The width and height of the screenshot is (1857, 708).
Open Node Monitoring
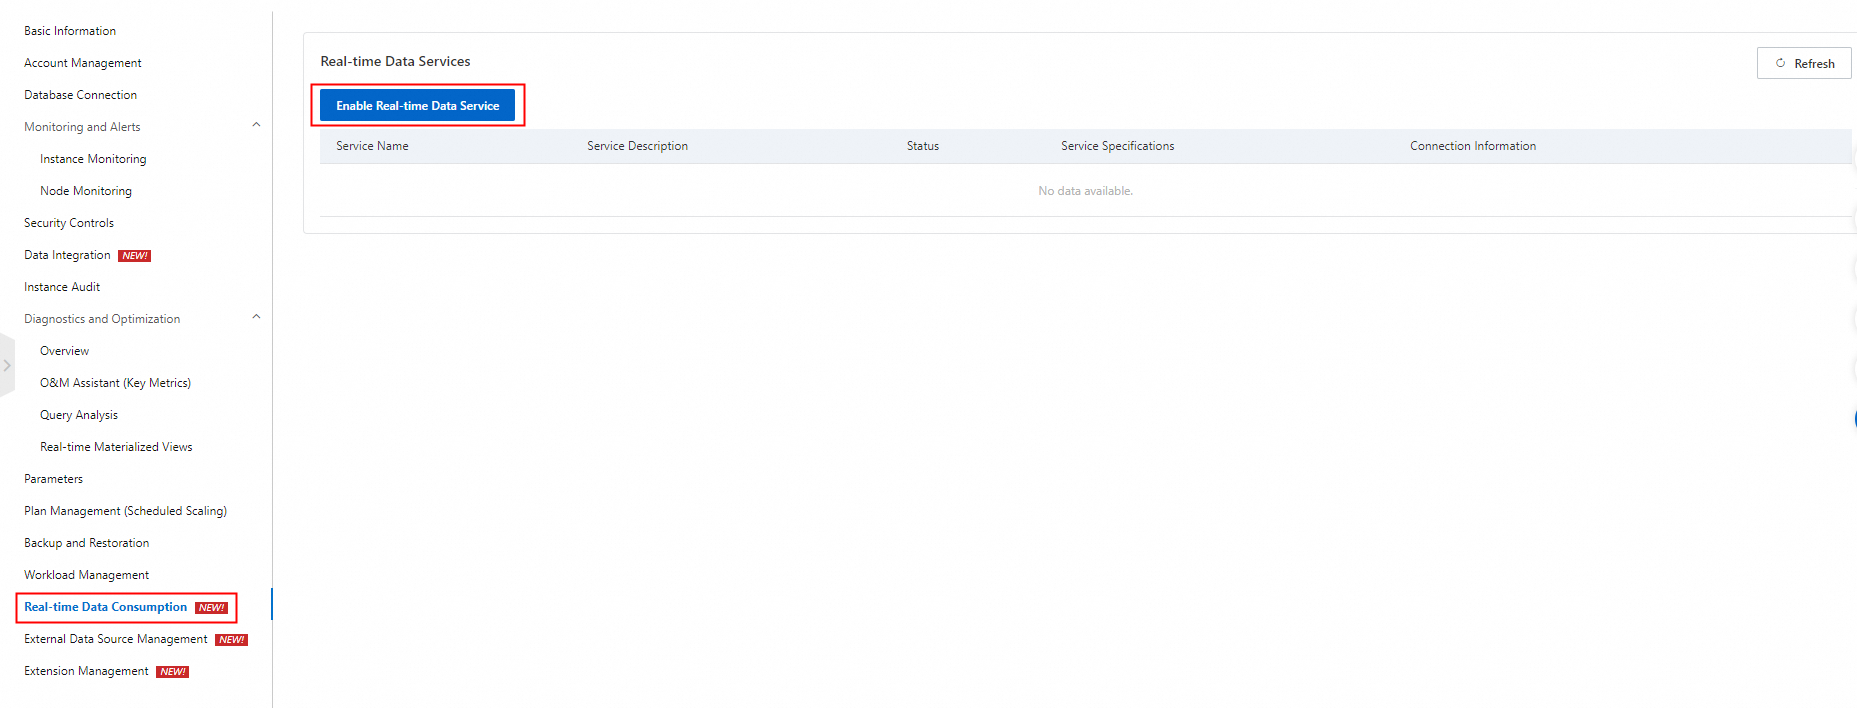coord(86,191)
